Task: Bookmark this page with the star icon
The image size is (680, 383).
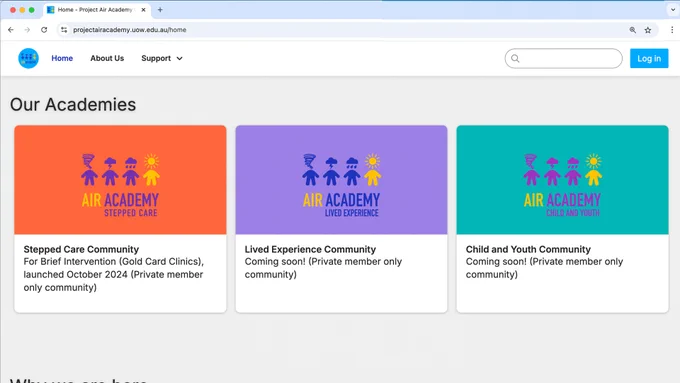Action: 648,30
